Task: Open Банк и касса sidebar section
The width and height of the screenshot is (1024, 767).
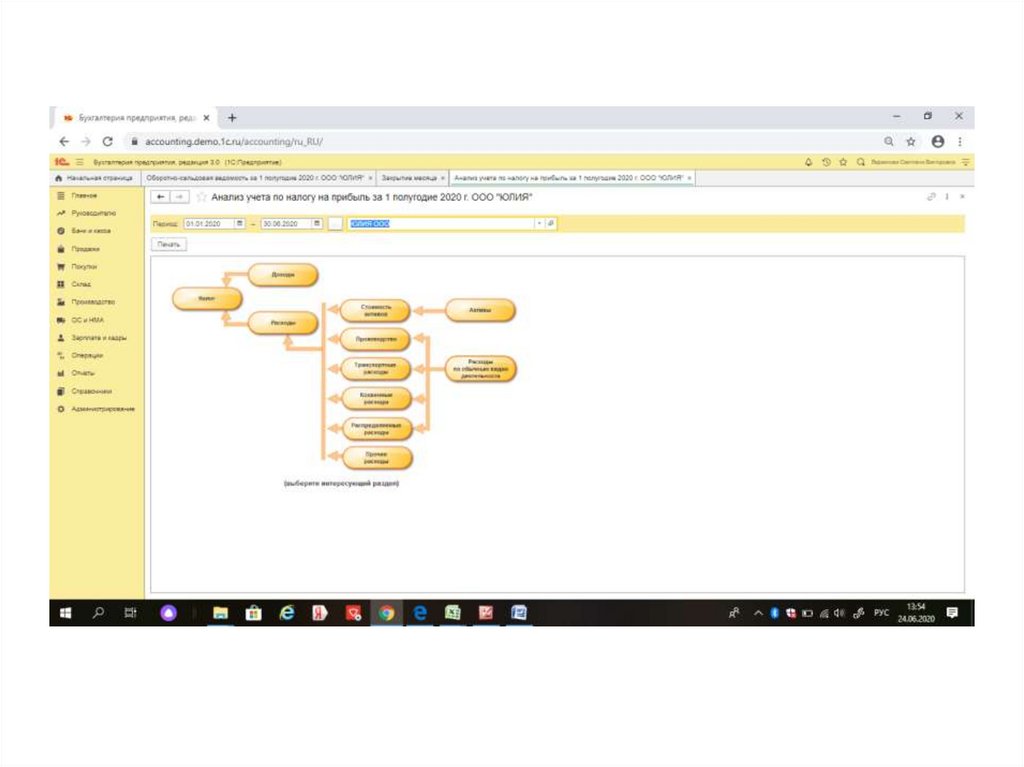Action: click(x=91, y=231)
